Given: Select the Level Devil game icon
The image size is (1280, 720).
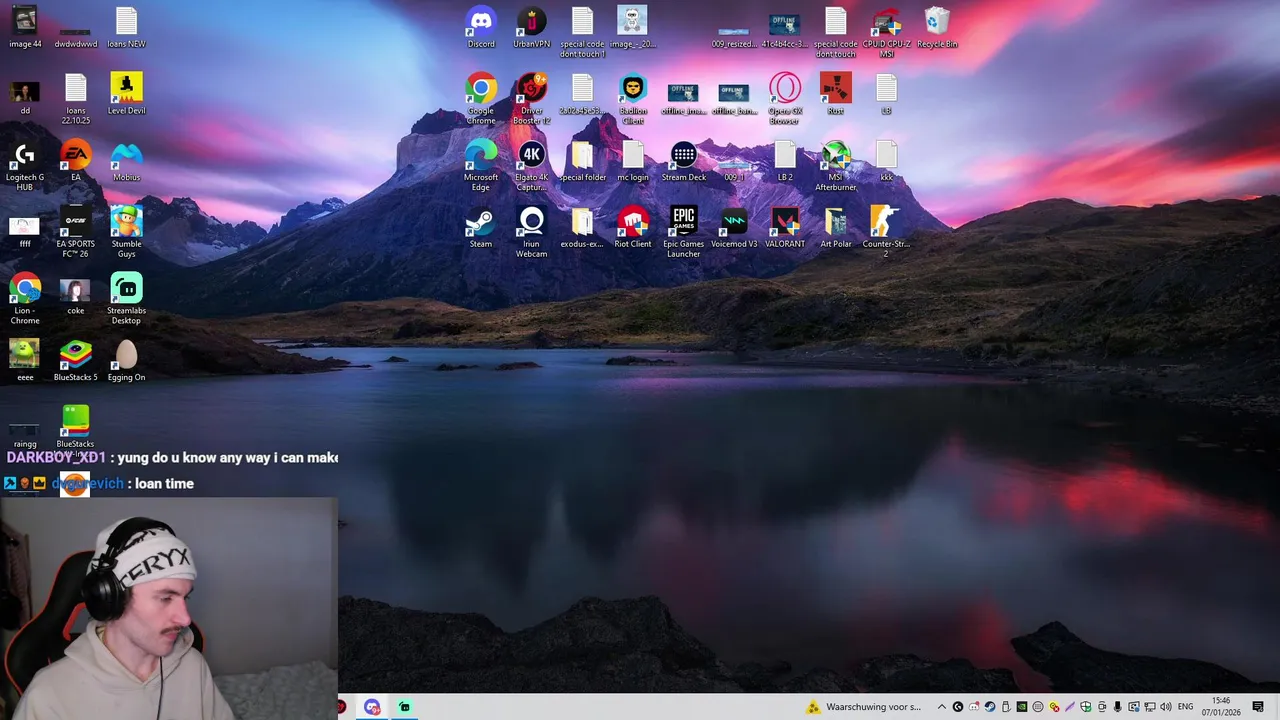Looking at the screenshot, I should (x=126, y=94).
